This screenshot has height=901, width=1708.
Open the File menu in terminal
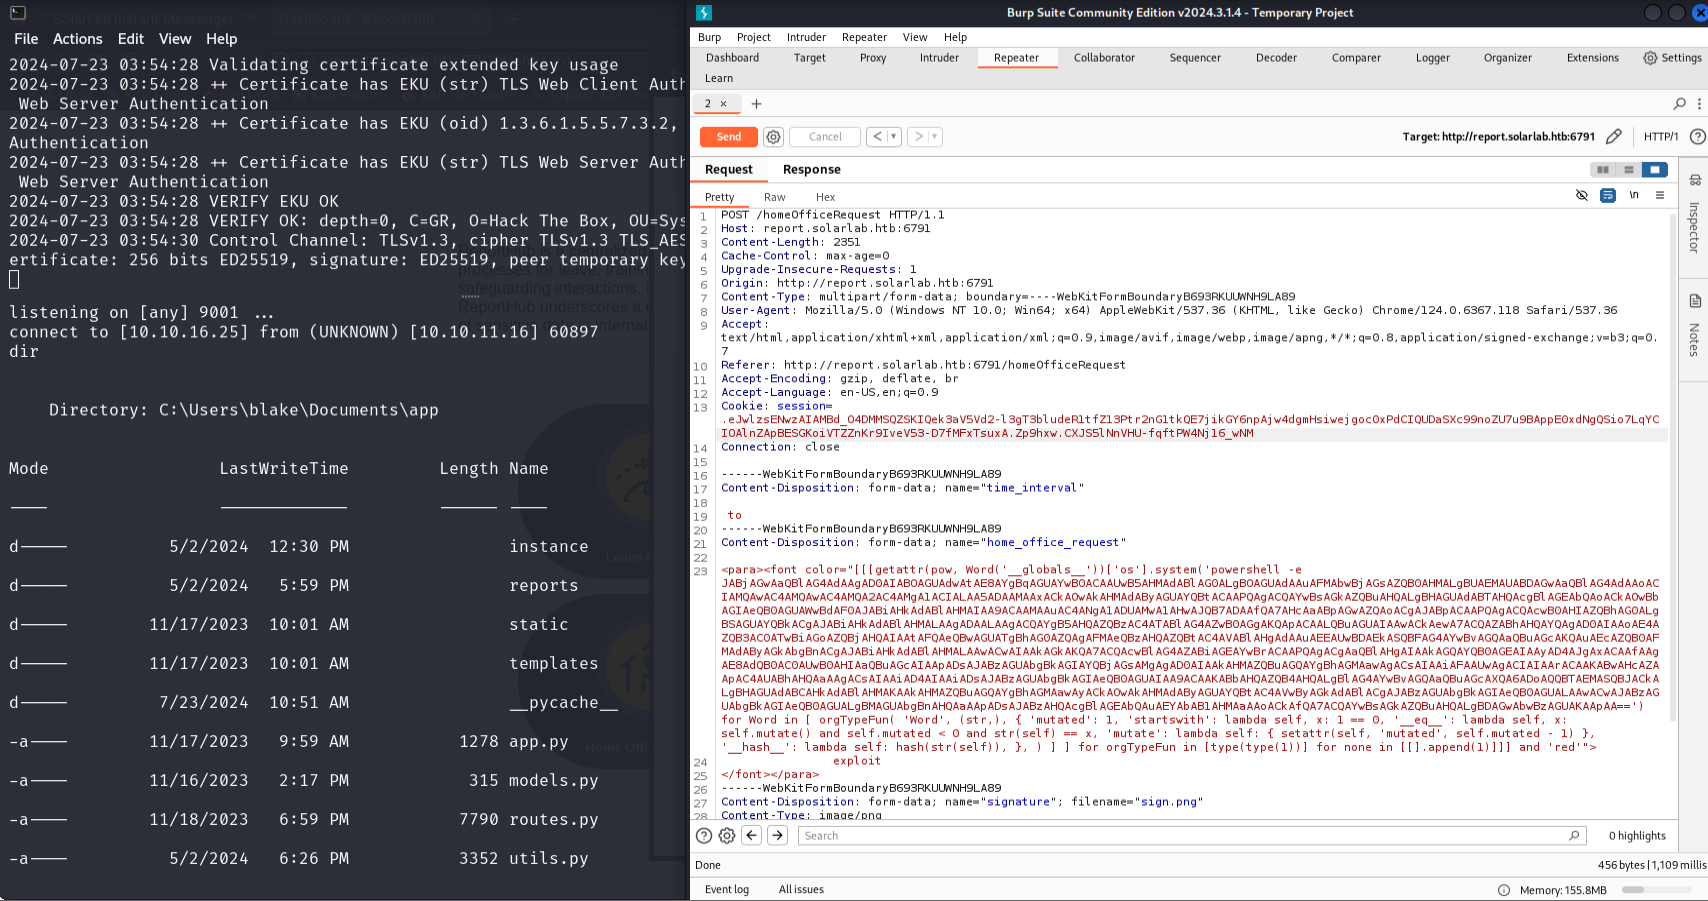tap(26, 39)
